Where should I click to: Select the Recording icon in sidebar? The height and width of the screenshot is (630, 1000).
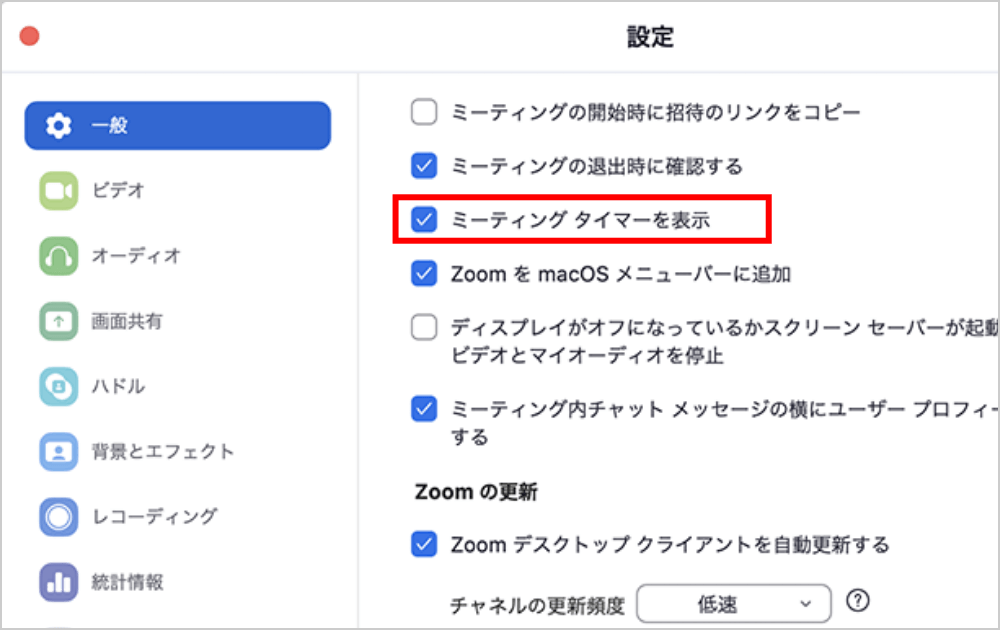click(x=59, y=517)
